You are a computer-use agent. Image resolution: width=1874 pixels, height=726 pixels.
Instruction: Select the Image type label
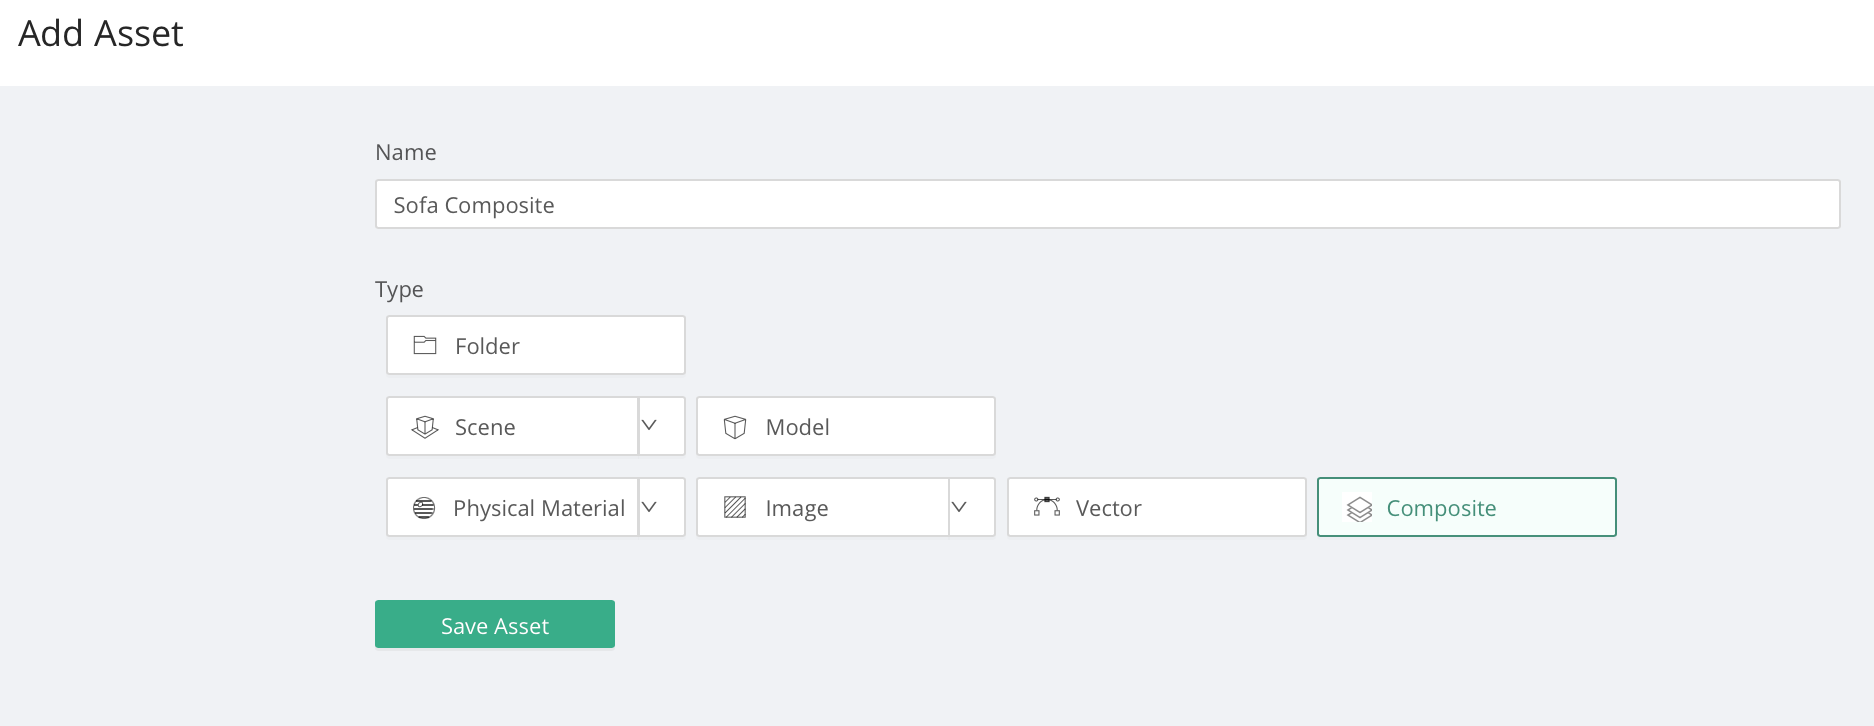coord(796,508)
